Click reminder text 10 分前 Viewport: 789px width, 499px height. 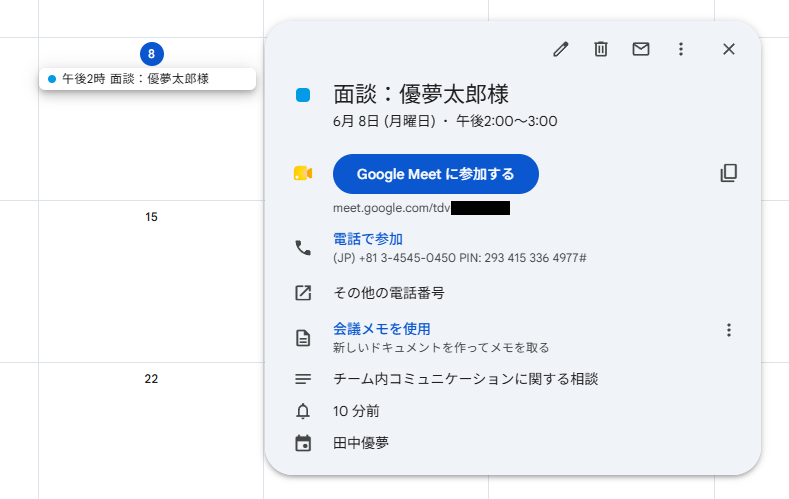tap(356, 411)
